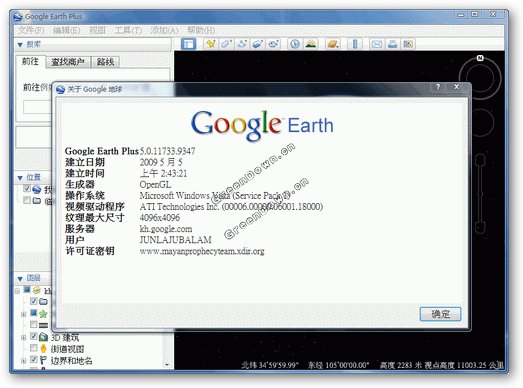523x388 pixels.
Task: Open the 工具(T) menu
Action: pyautogui.click(x=128, y=30)
